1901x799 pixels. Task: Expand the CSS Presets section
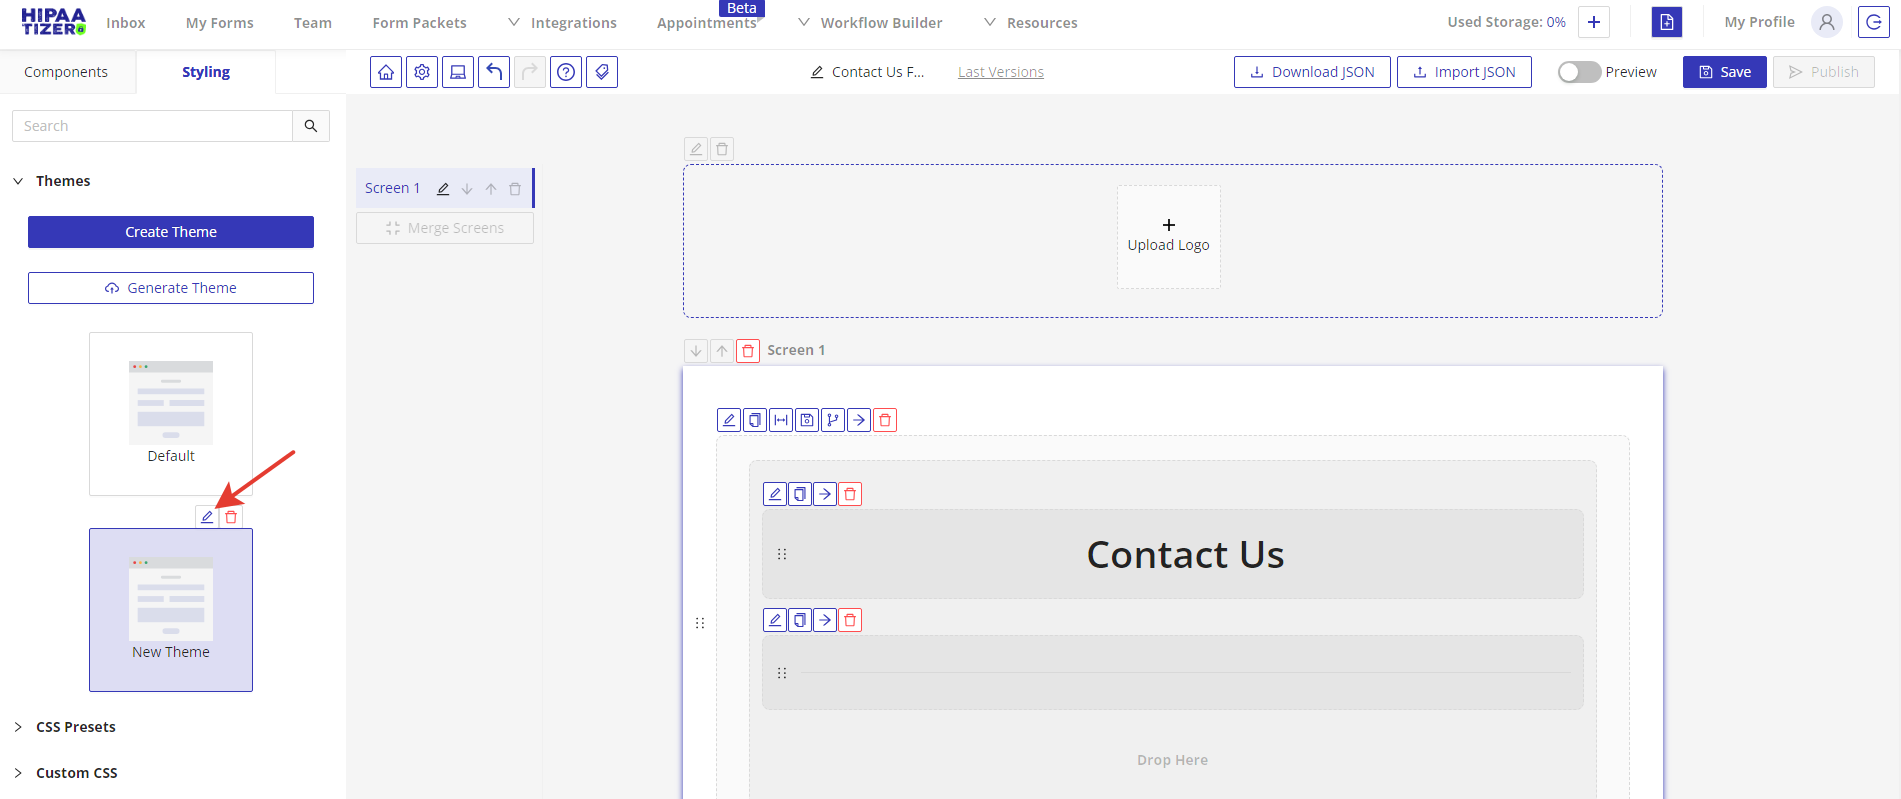(18, 727)
